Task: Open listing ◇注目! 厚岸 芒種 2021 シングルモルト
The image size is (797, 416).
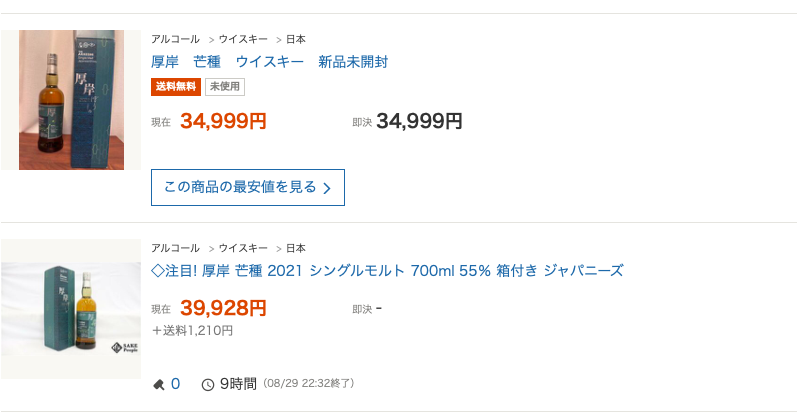Action: click(387, 271)
